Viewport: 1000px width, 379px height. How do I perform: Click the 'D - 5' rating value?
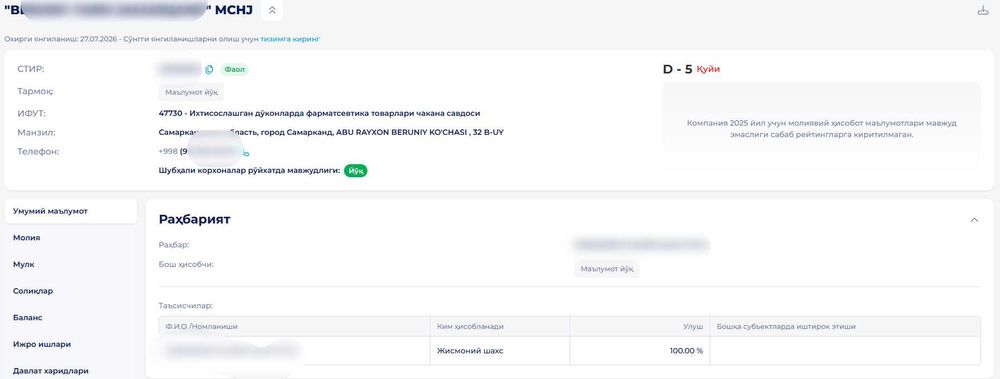click(677, 70)
